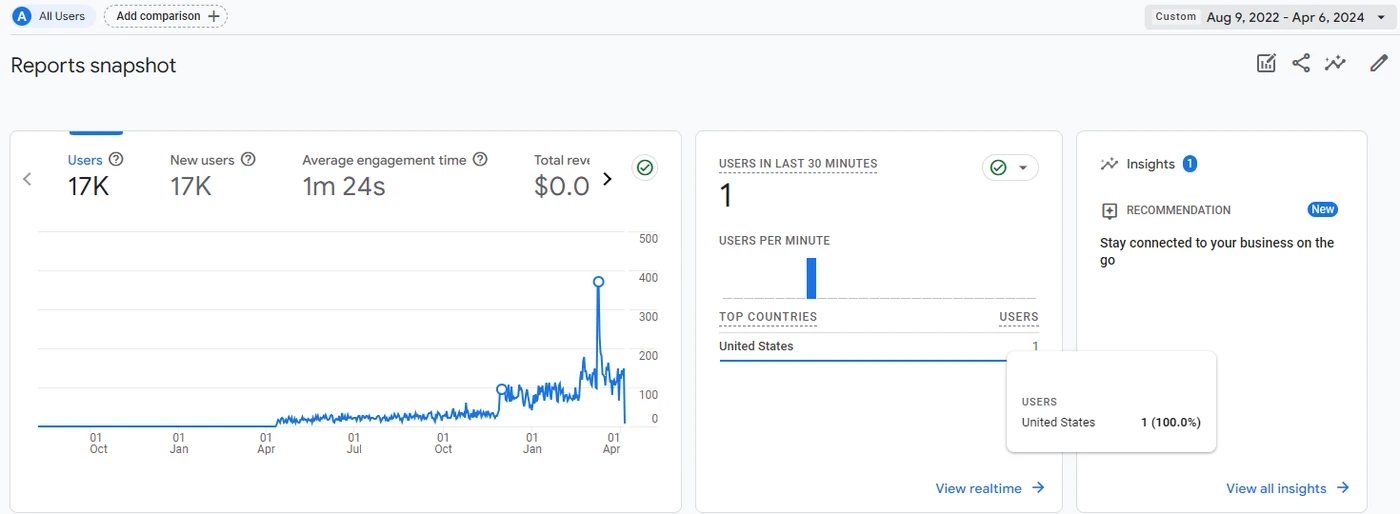Click the chart marker point near 100
The height and width of the screenshot is (514, 1400).
pos(502,389)
